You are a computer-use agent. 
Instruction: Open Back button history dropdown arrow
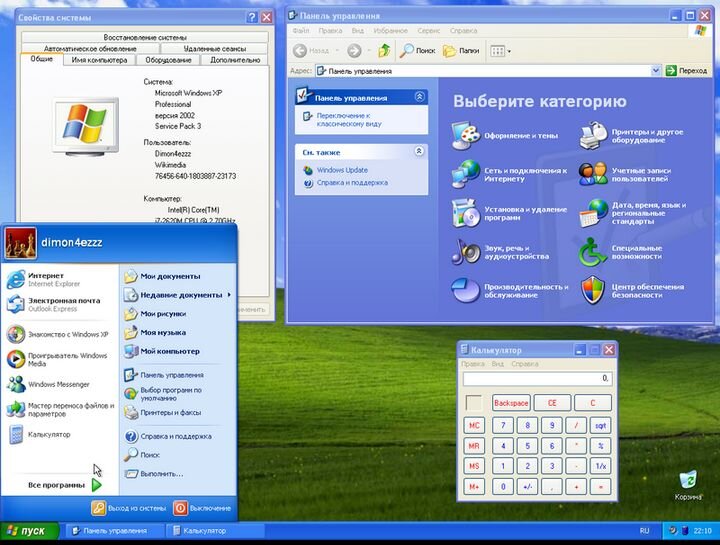pos(338,51)
